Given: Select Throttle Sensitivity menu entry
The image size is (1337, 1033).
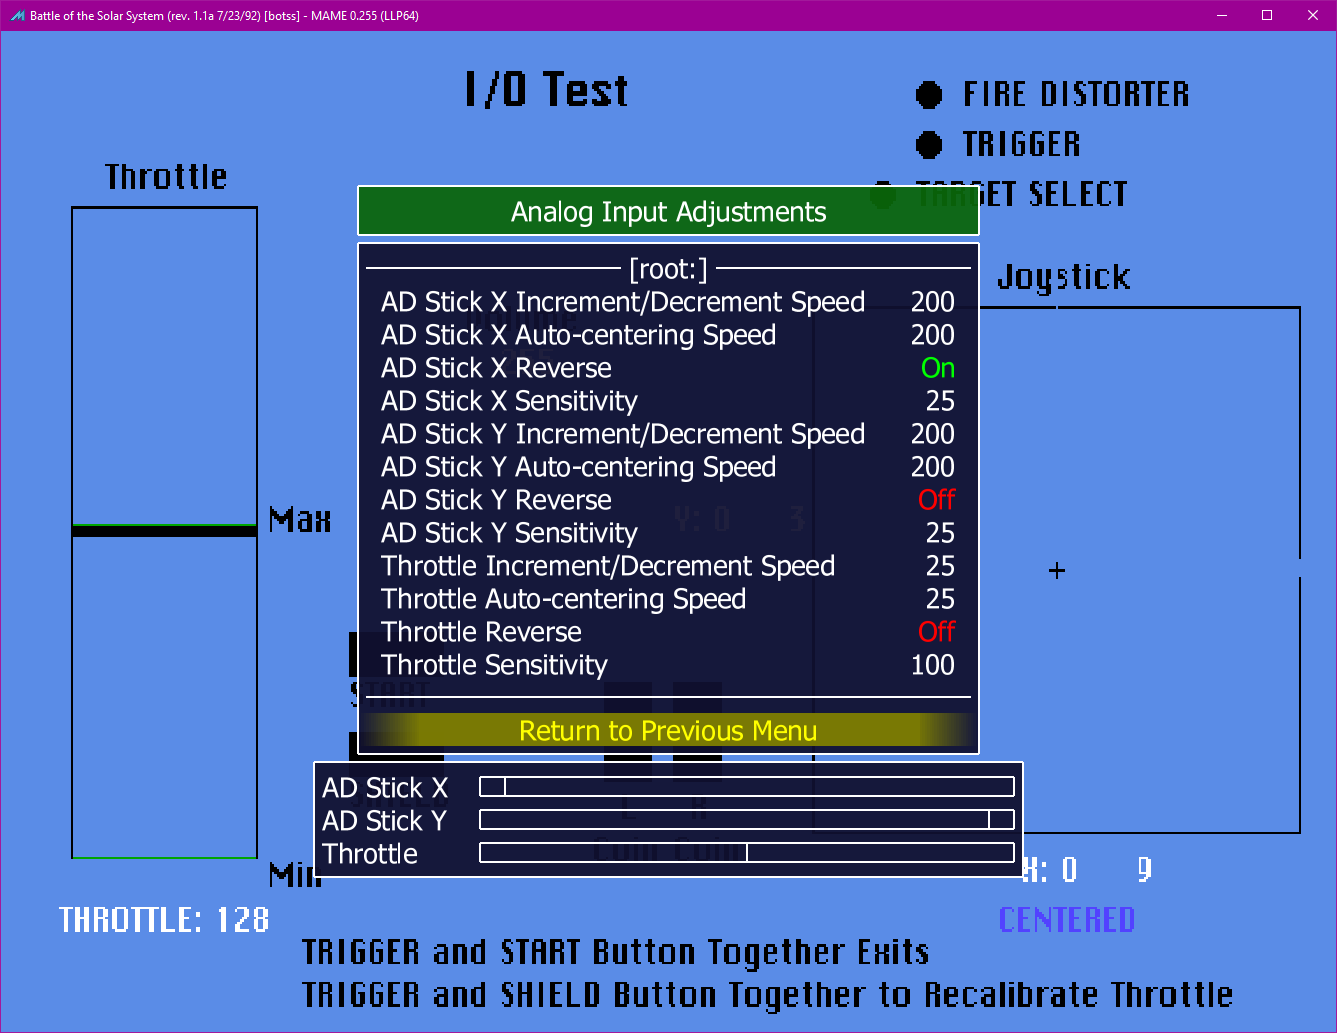Looking at the screenshot, I should click(494, 665).
